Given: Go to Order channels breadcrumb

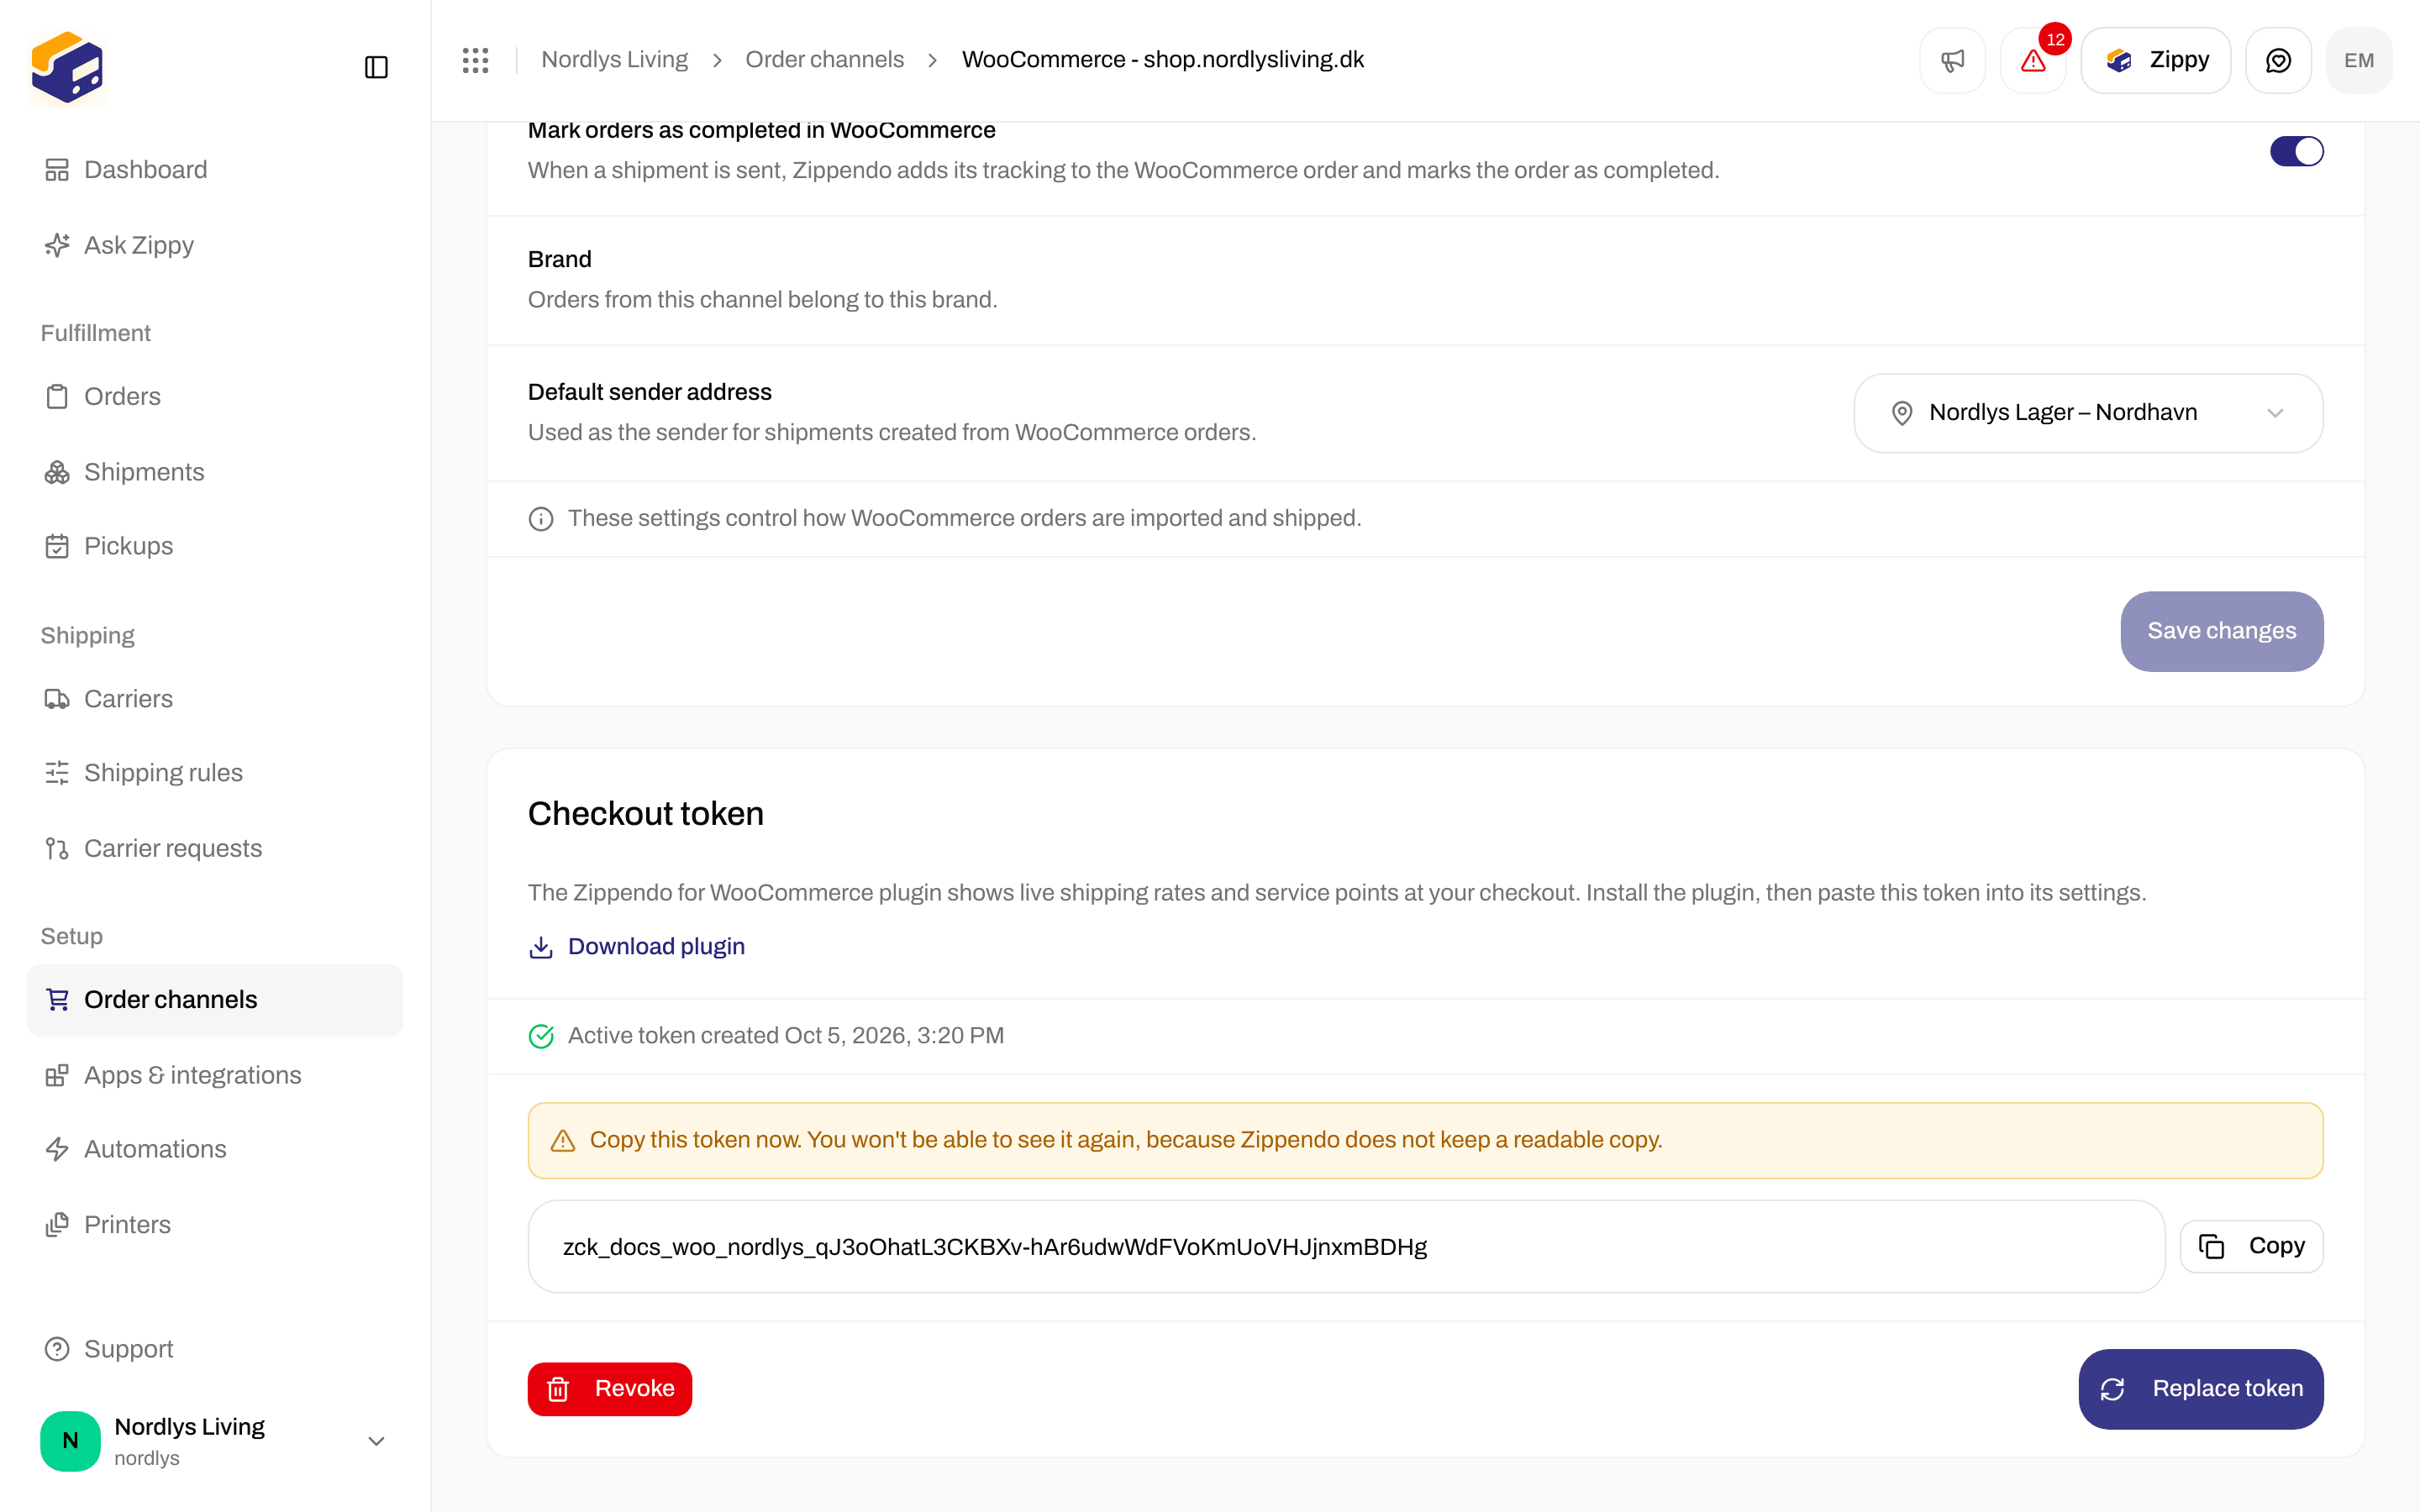Looking at the screenshot, I should point(824,60).
